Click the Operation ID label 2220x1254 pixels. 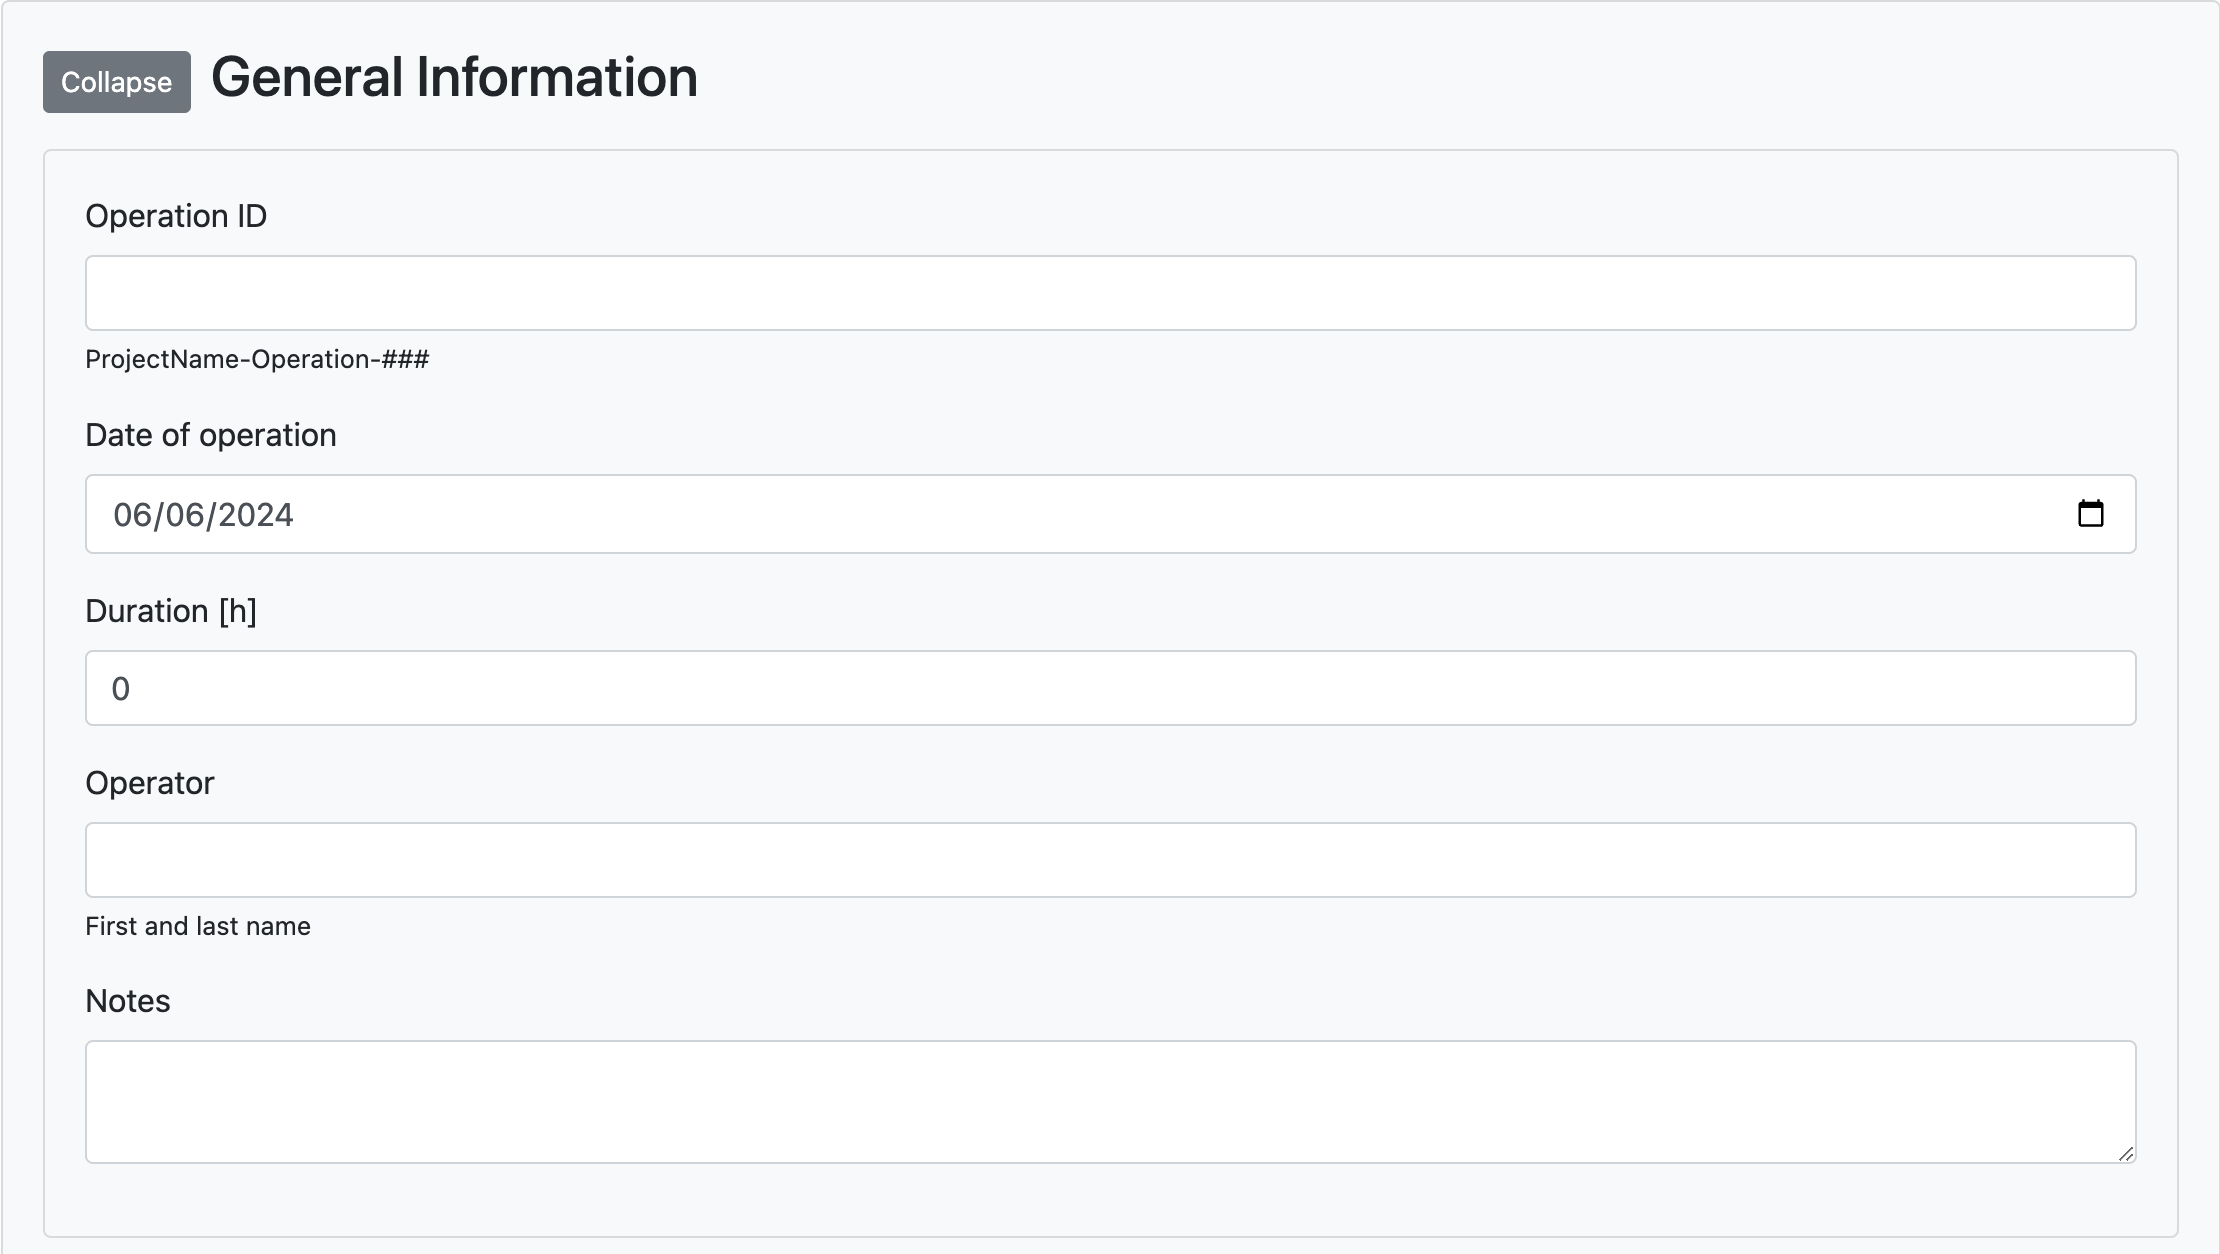pyautogui.click(x=176, y=216)
